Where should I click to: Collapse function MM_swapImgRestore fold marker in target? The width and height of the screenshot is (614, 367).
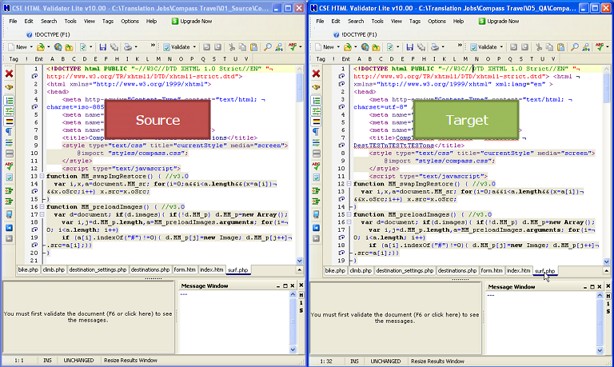(x=349, y=184)
